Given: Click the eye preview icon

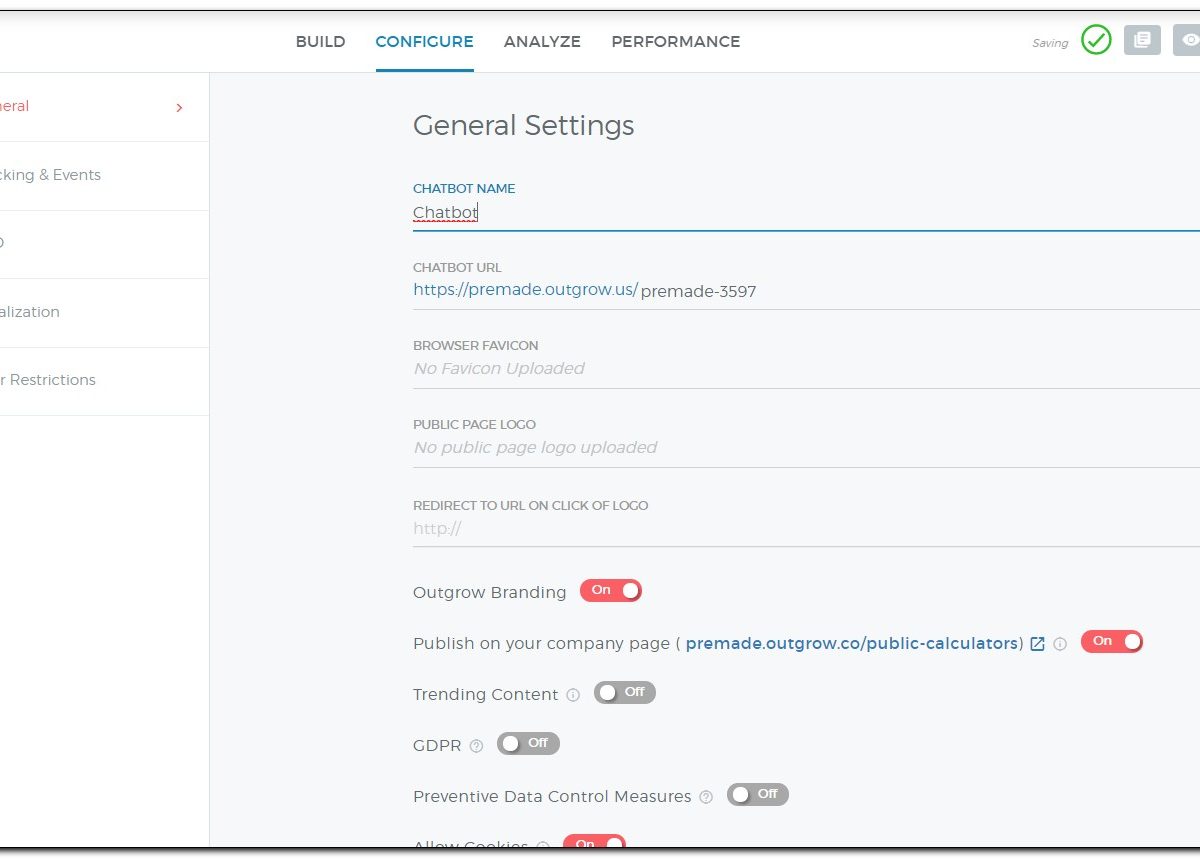Looking at the screenshot, I should [1188, 41].
